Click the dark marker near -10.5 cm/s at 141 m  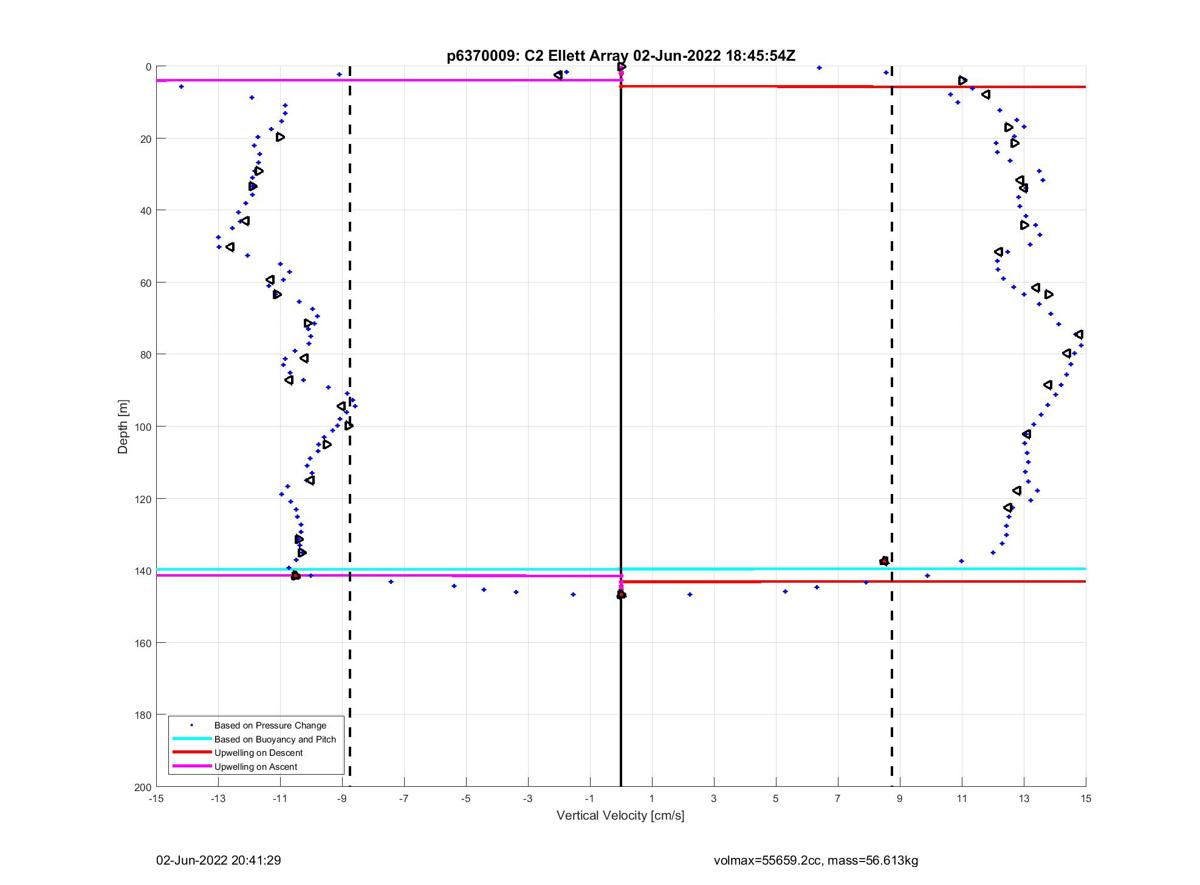pyautogui.click(x=295, y=575)
